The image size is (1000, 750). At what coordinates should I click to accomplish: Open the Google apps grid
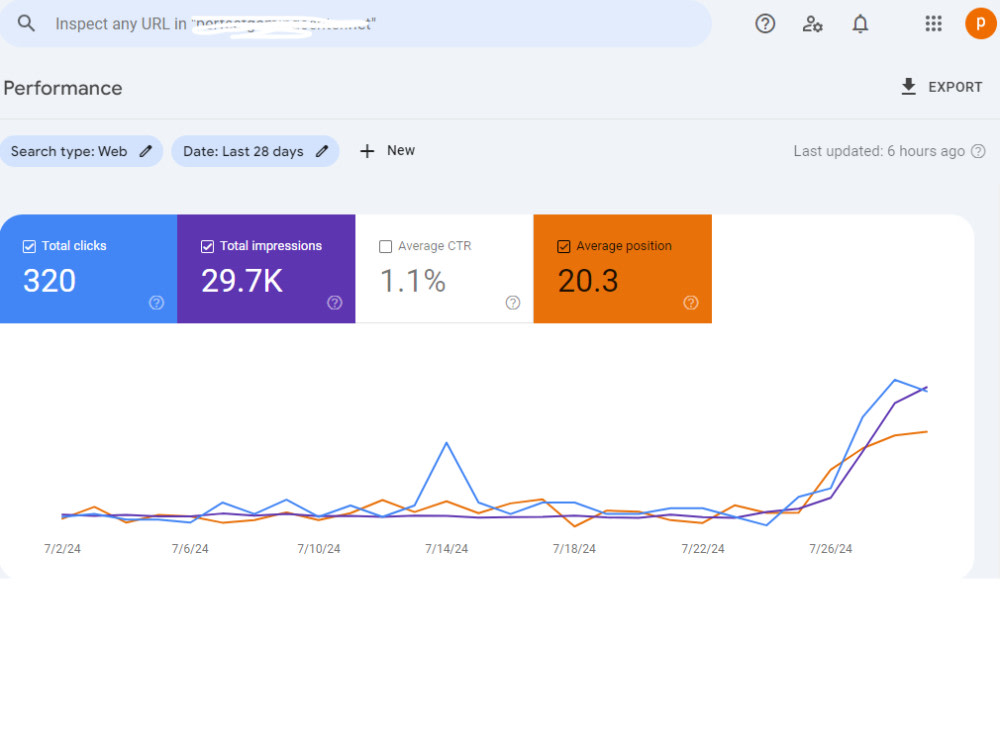(933, 24)
